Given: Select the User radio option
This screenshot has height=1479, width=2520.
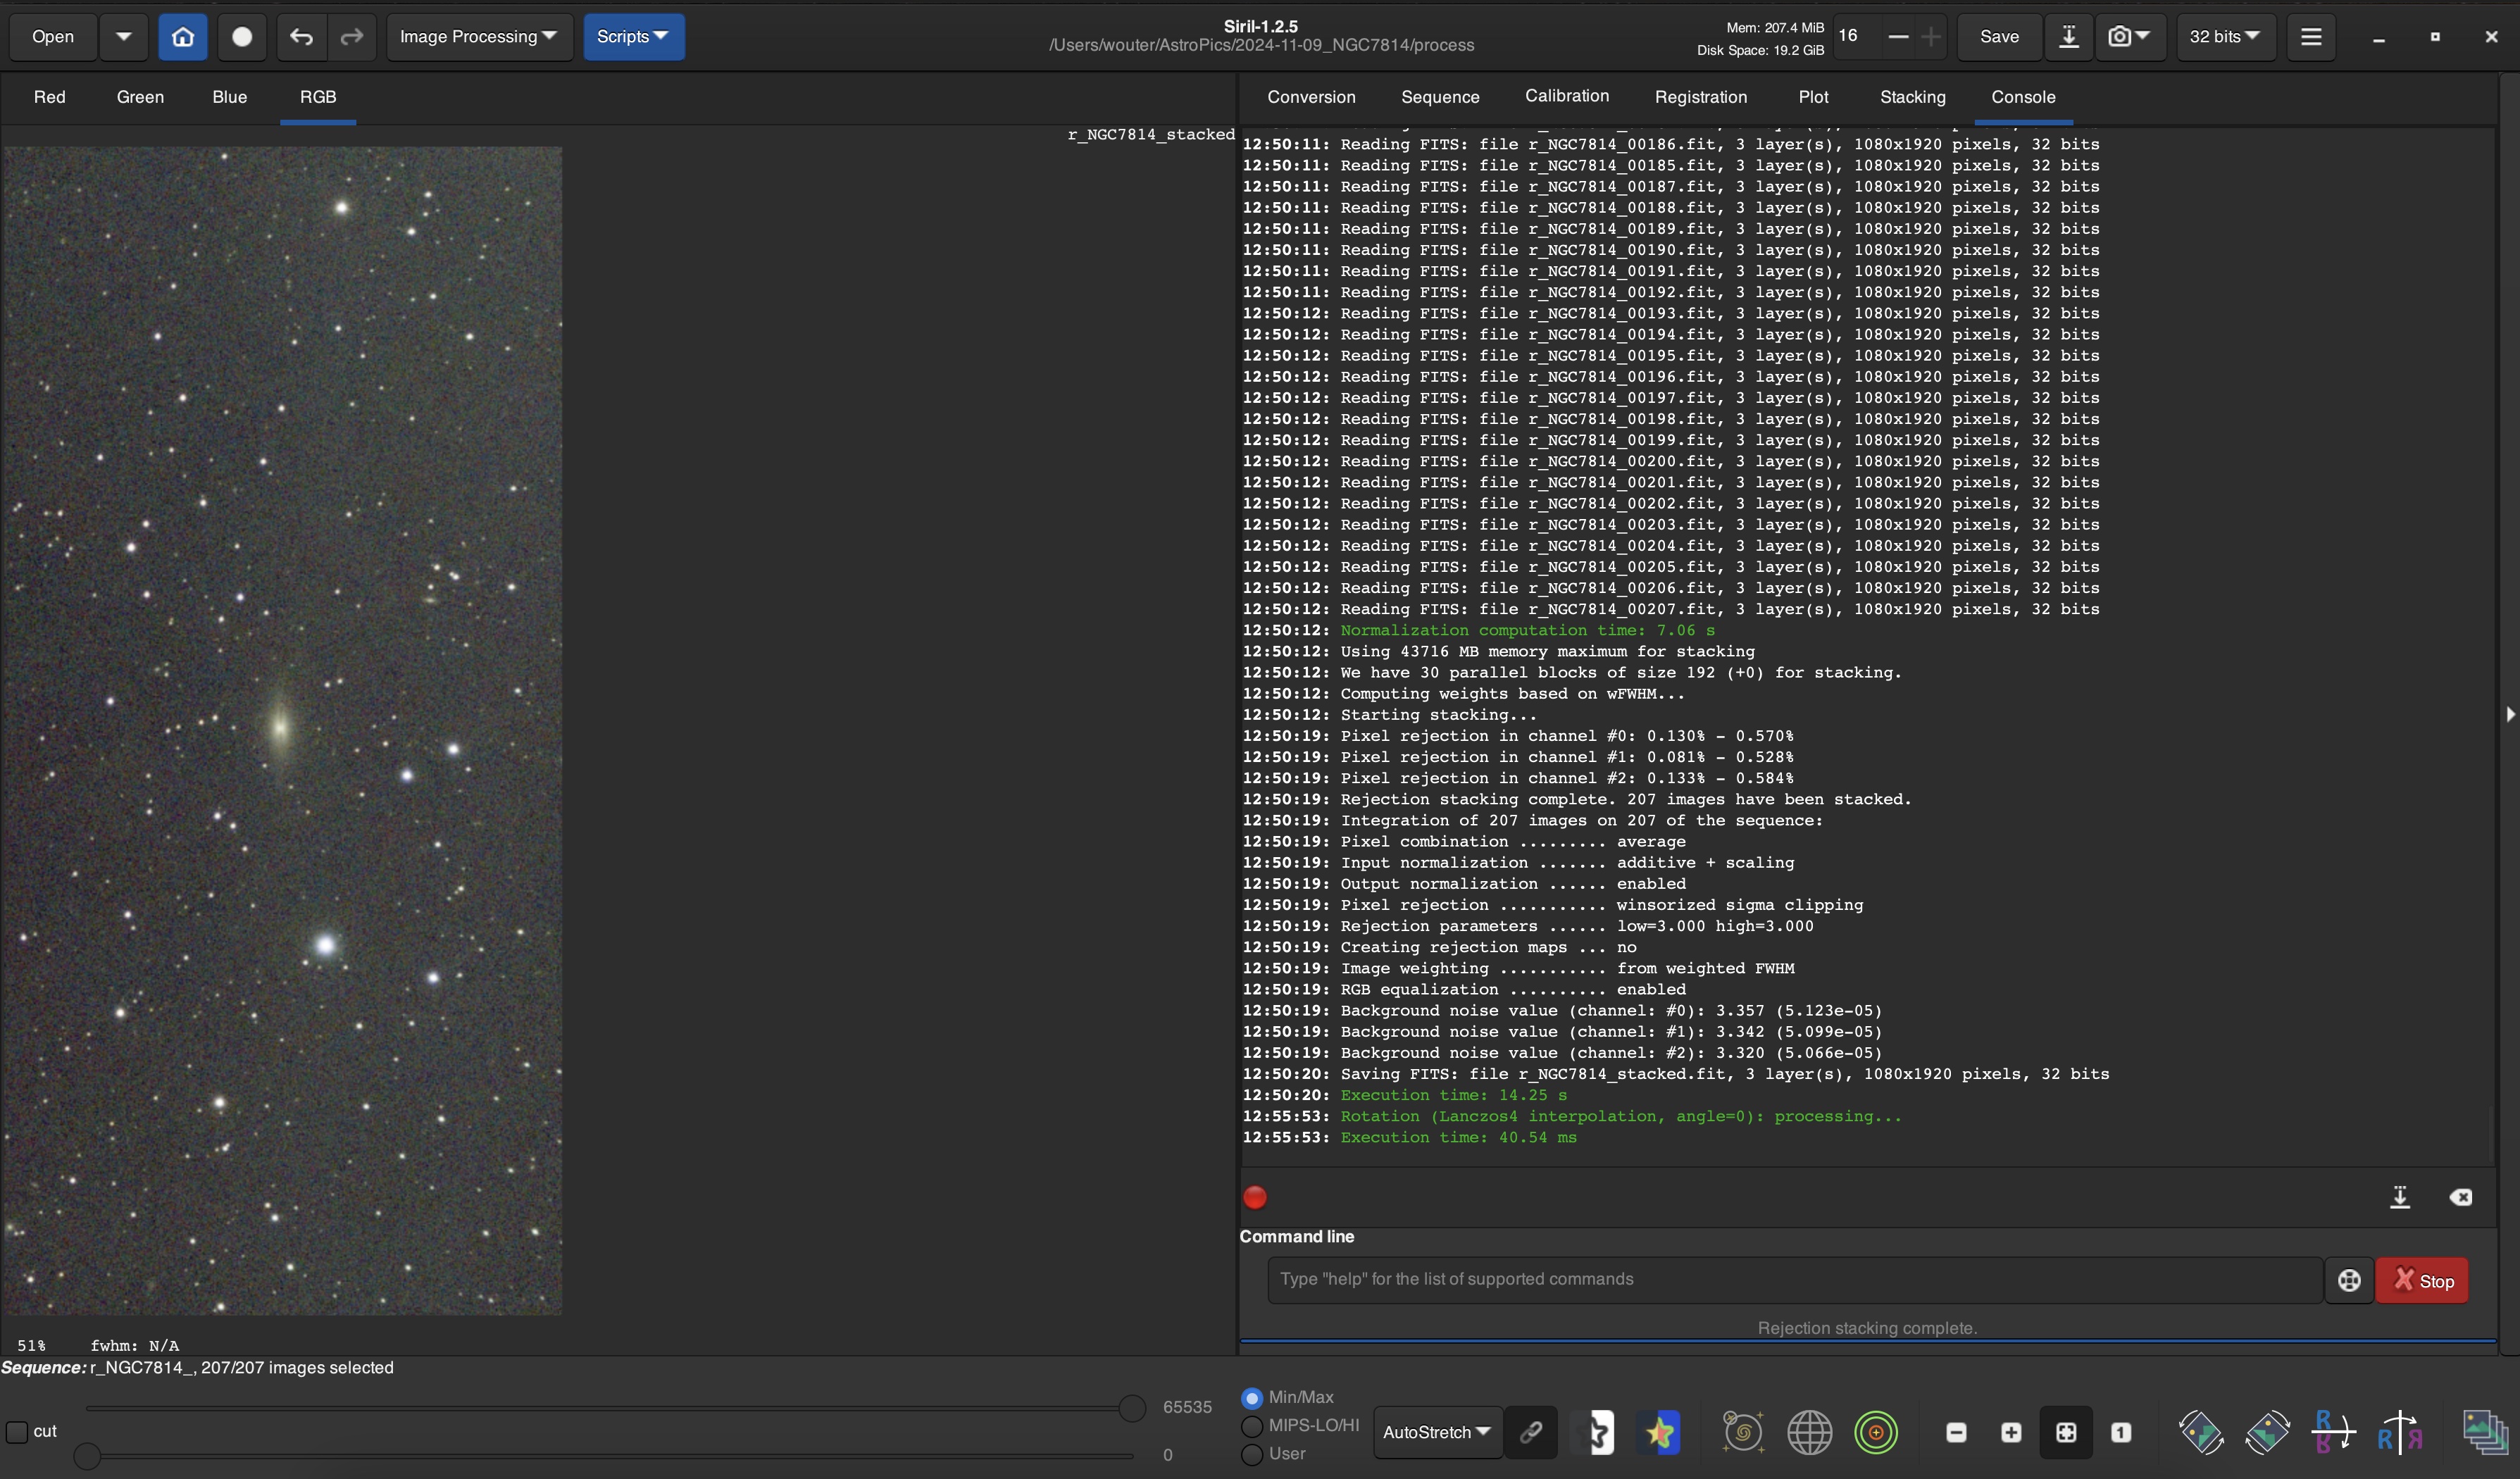Looking at the screenshot, I should pyautogui.click(x=1252, y=1454).
